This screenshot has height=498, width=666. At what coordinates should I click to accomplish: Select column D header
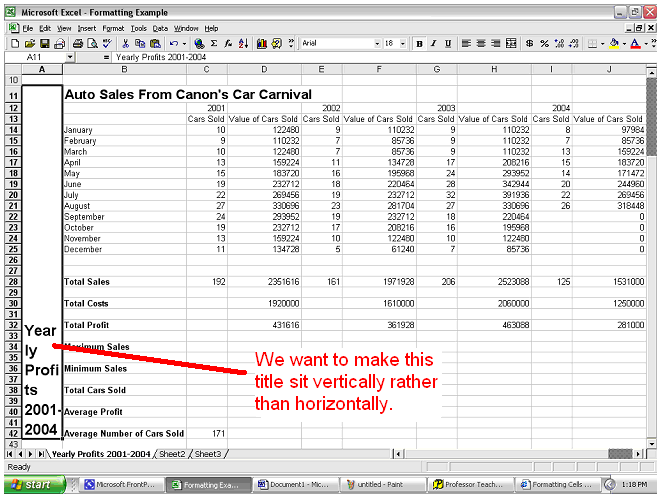click(x=264, y=69)
